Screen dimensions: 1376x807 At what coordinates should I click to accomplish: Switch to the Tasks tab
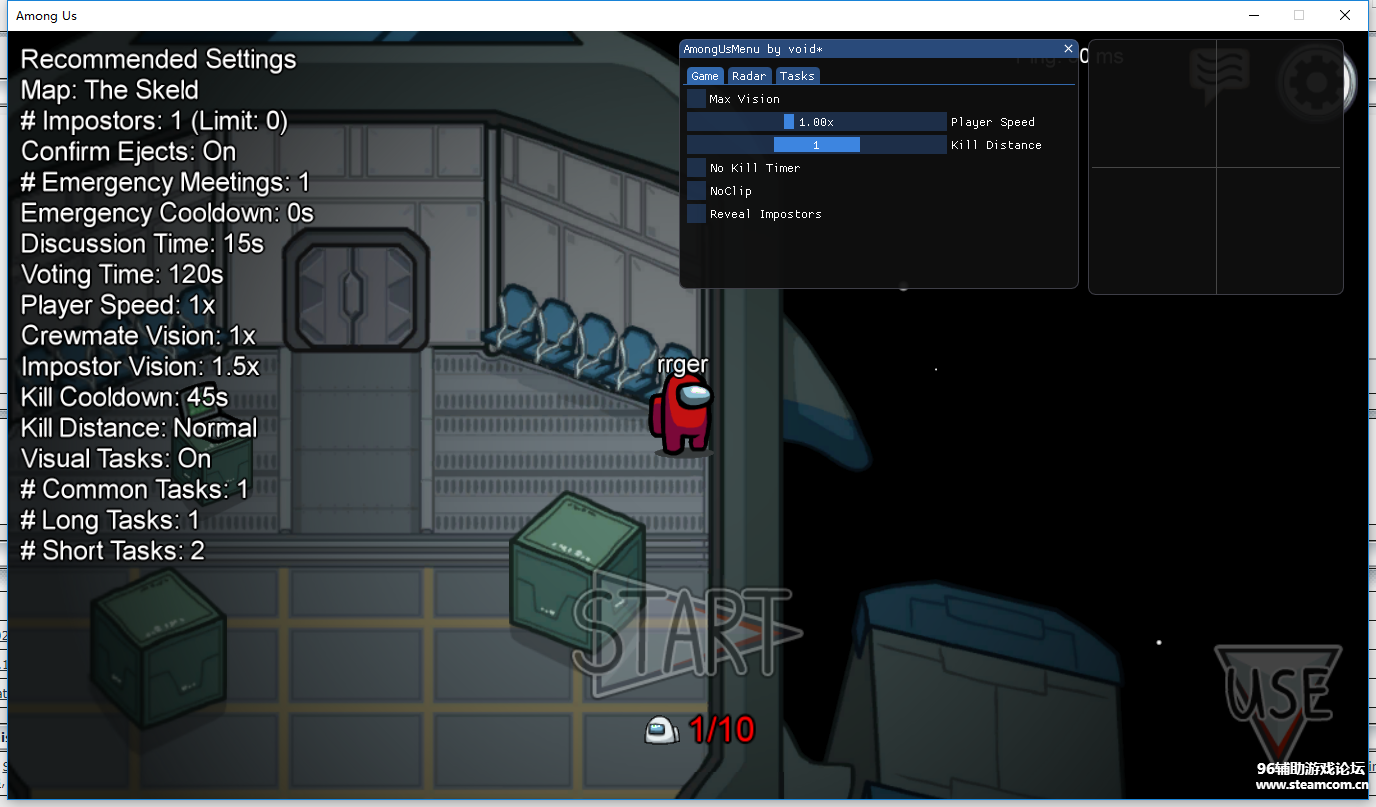(x=797, y=76)
